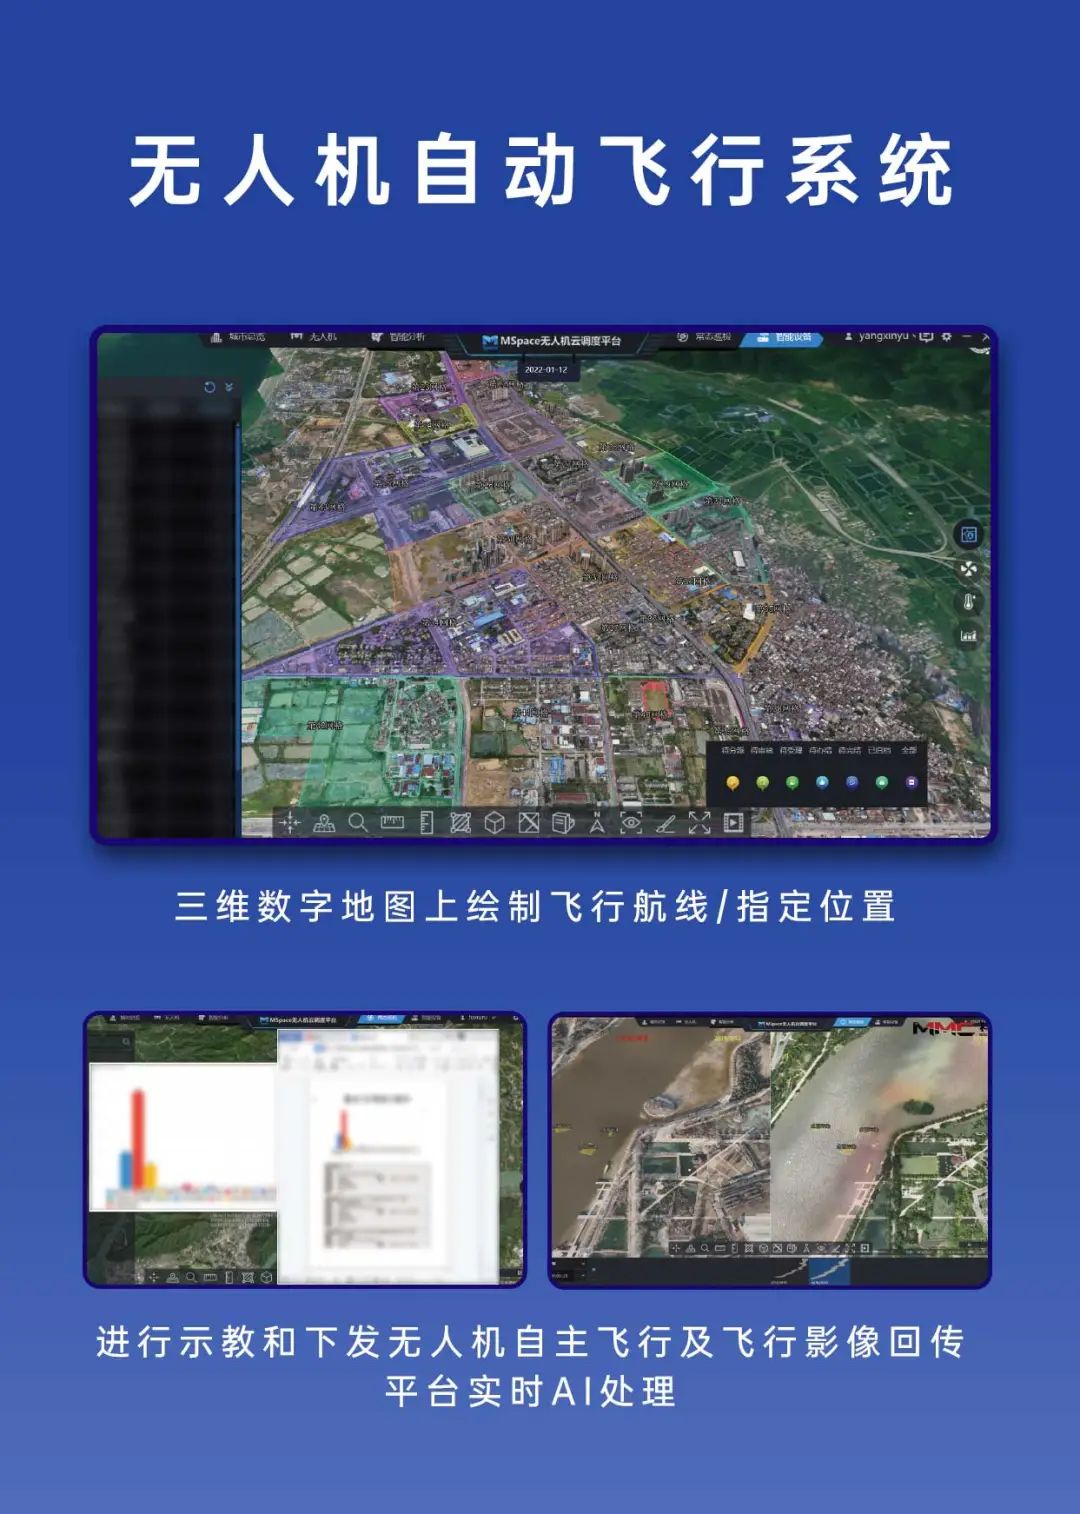Click the magnifier search tool in bottom toolbar

click(x=357, y=823)
